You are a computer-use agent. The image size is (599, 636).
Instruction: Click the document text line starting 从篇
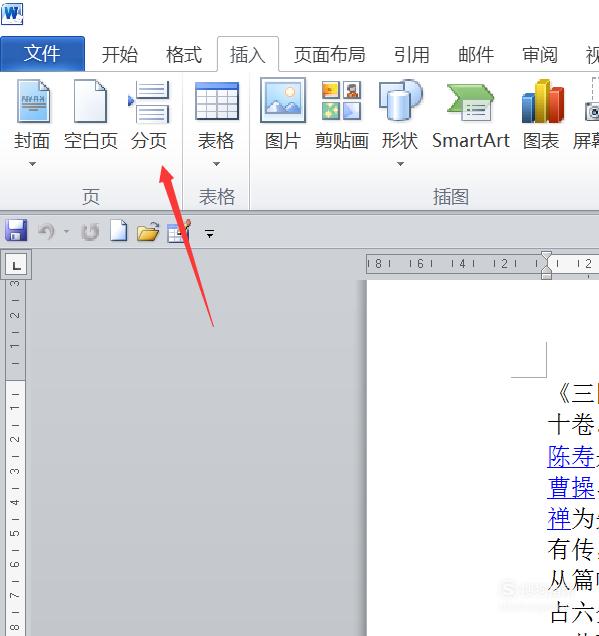[573, 581]
